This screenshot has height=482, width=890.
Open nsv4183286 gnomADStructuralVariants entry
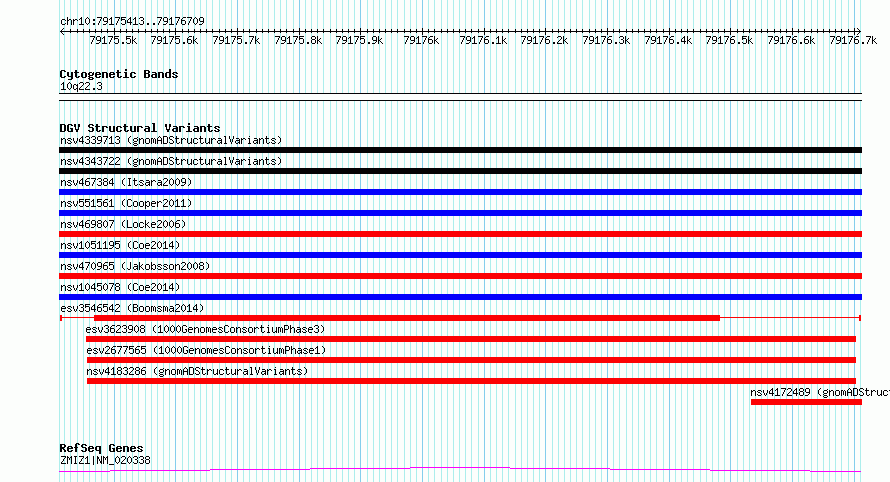[197, 371]
